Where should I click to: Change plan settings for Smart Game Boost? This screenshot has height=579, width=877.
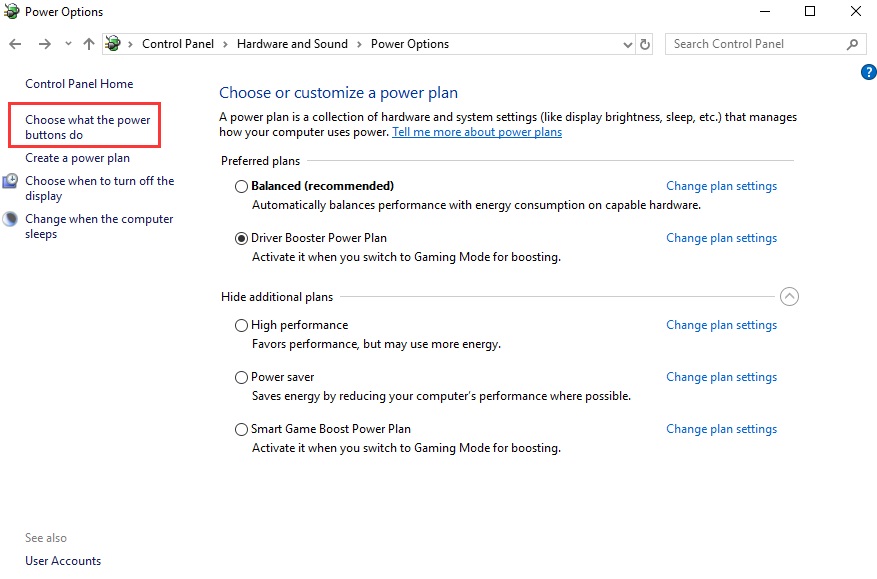pos(722,429)
